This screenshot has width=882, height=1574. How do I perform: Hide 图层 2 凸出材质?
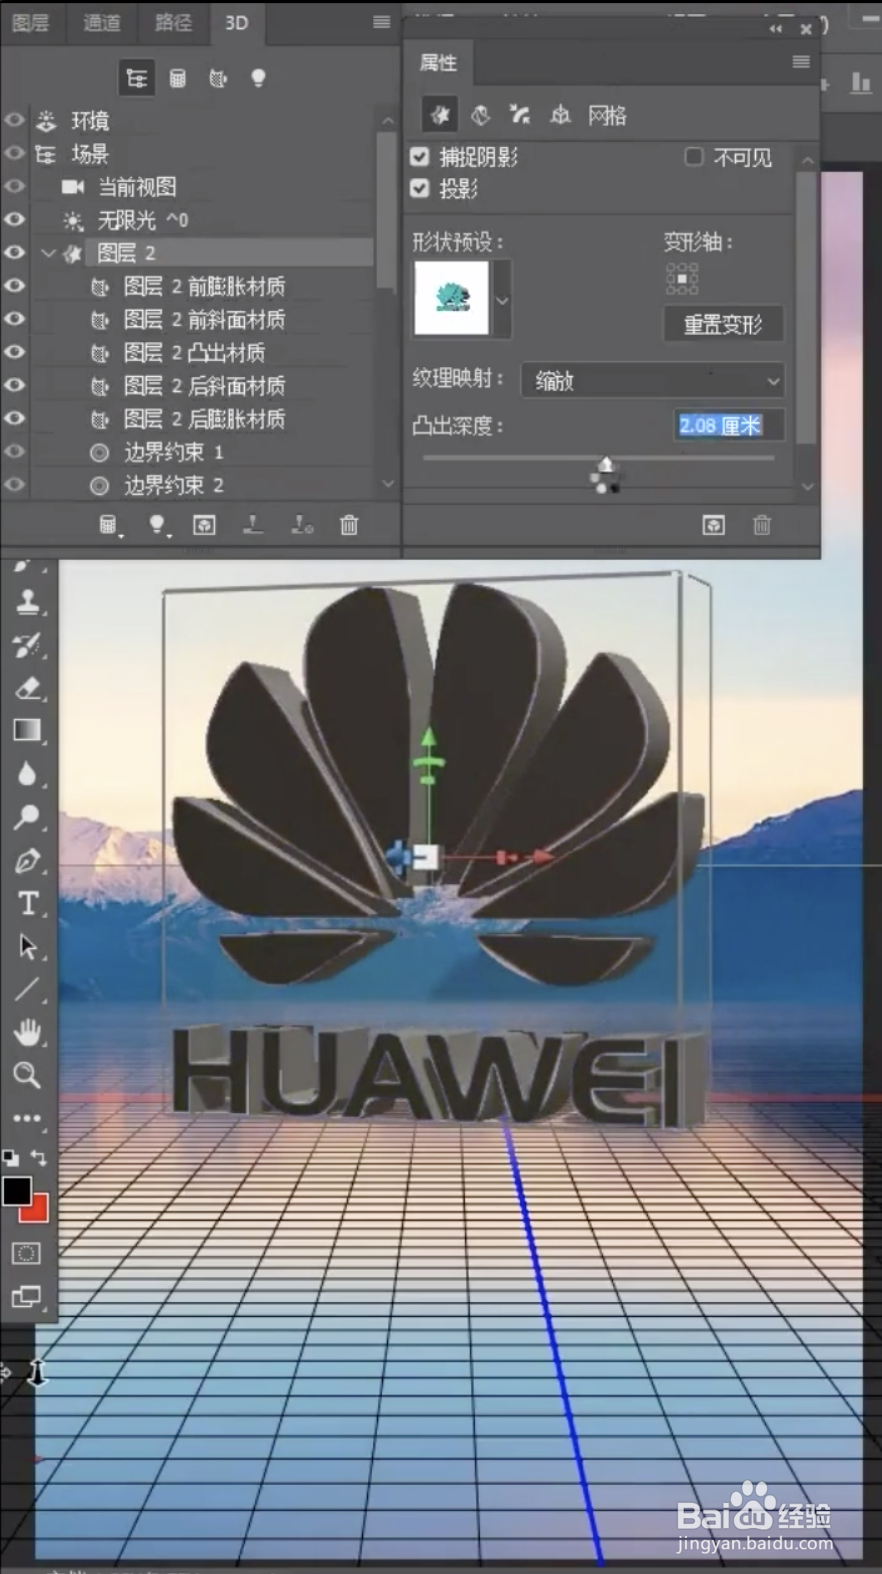coord(14,352)
